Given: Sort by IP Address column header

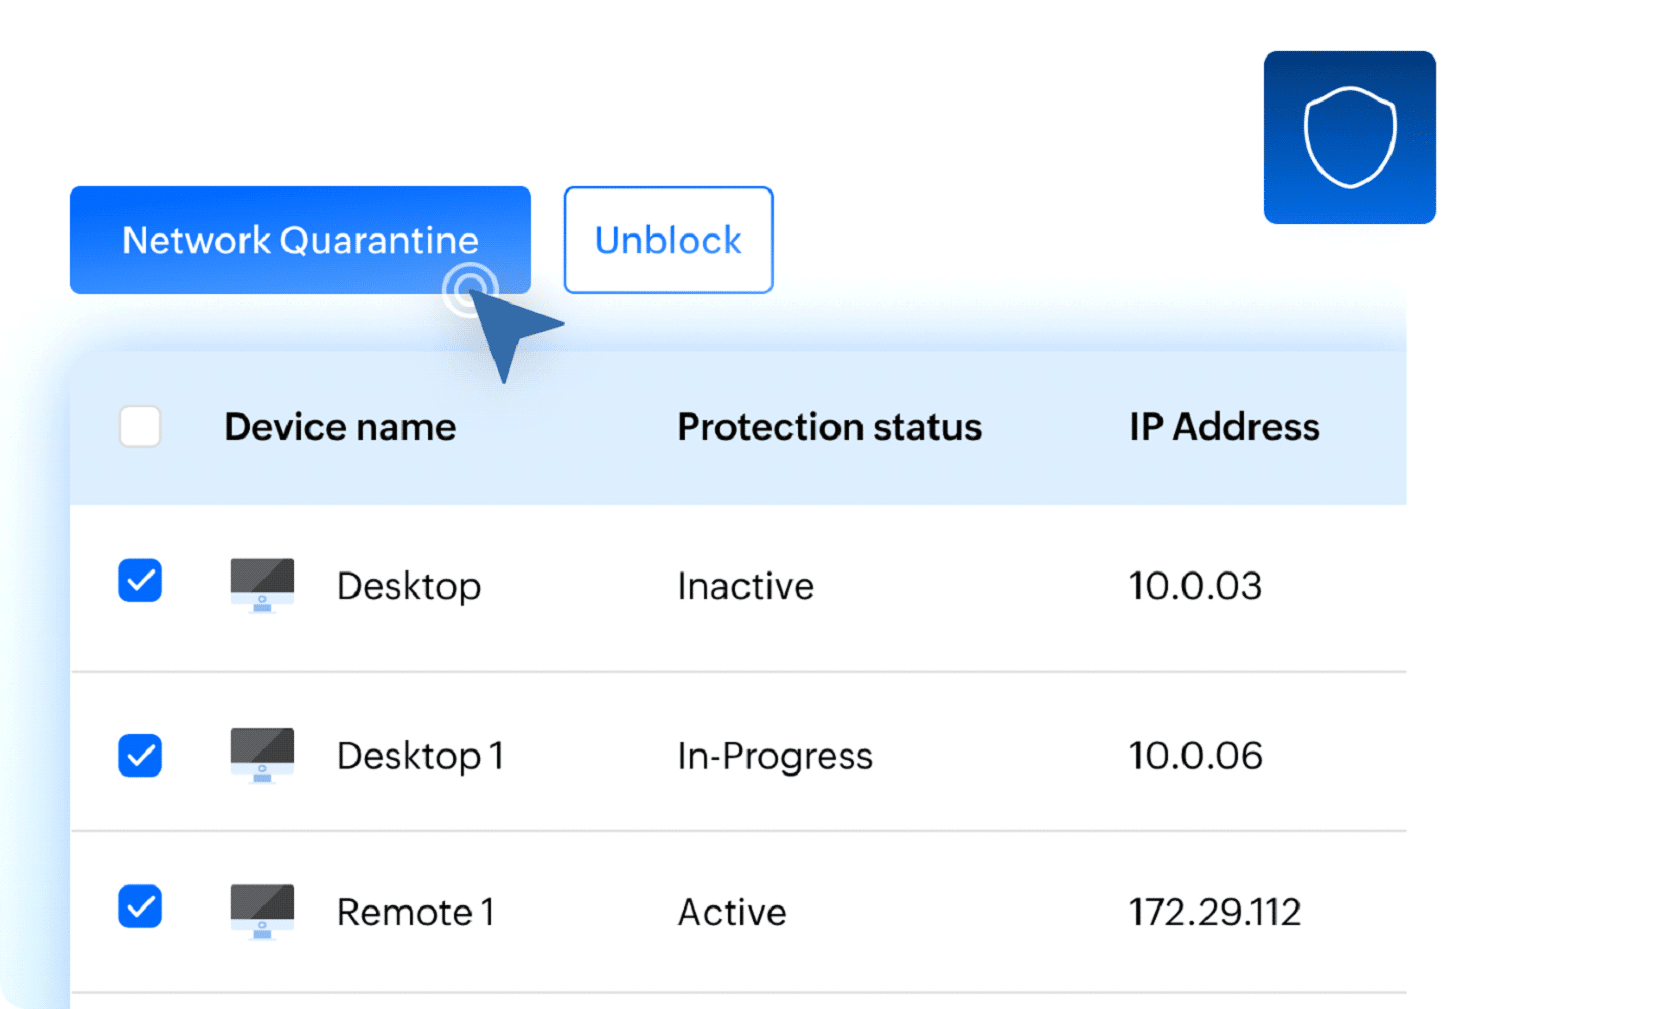Looking at the screenshot, I should (x=1223, y=427).
